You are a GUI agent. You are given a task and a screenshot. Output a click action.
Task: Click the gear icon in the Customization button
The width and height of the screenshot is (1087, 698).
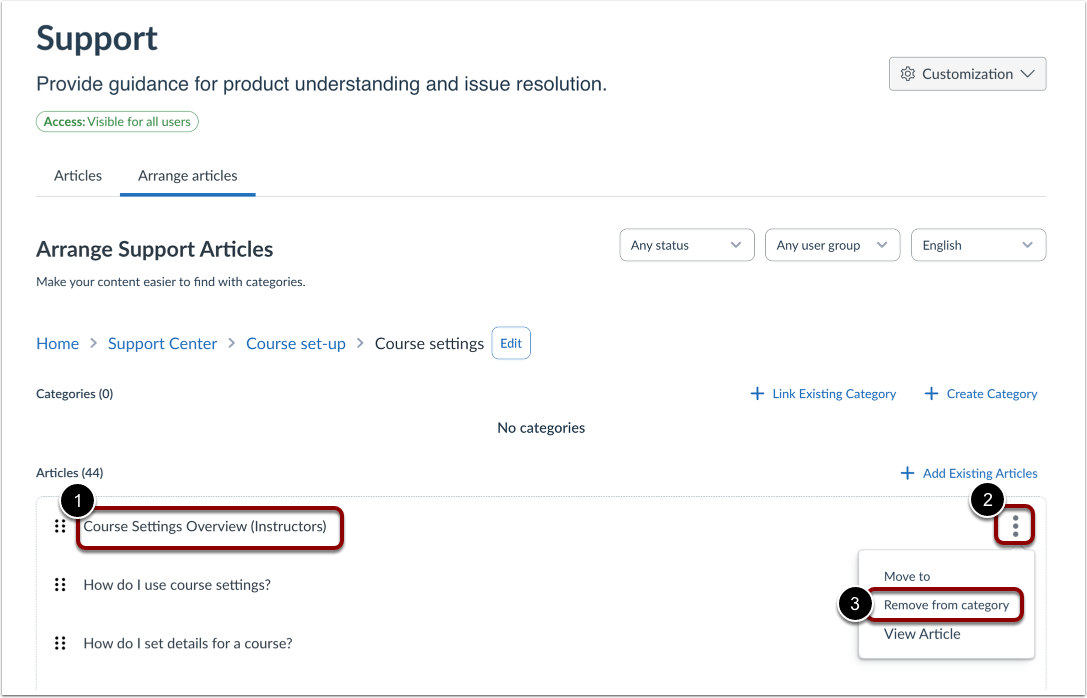[x=908, y=73]
